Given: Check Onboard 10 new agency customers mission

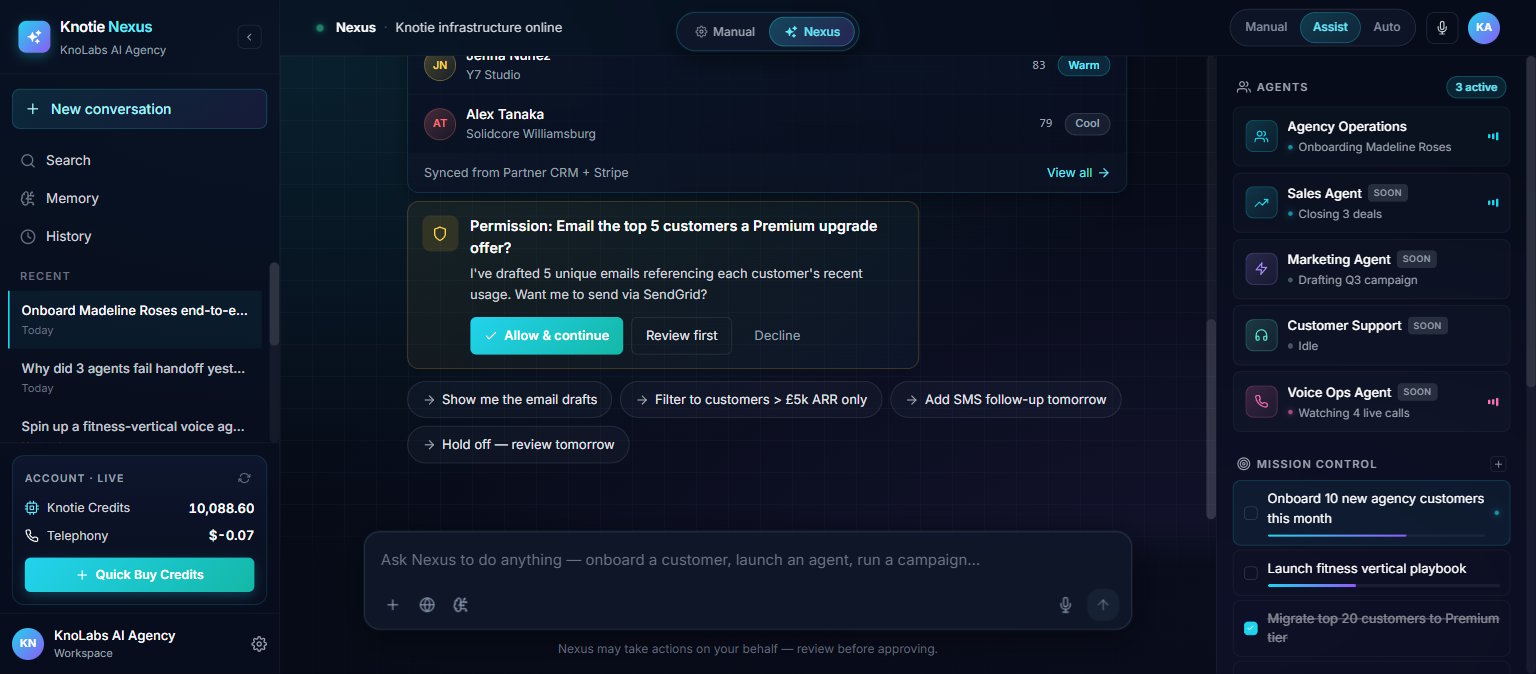Looking at the screenshot, I should point(1250,513).
